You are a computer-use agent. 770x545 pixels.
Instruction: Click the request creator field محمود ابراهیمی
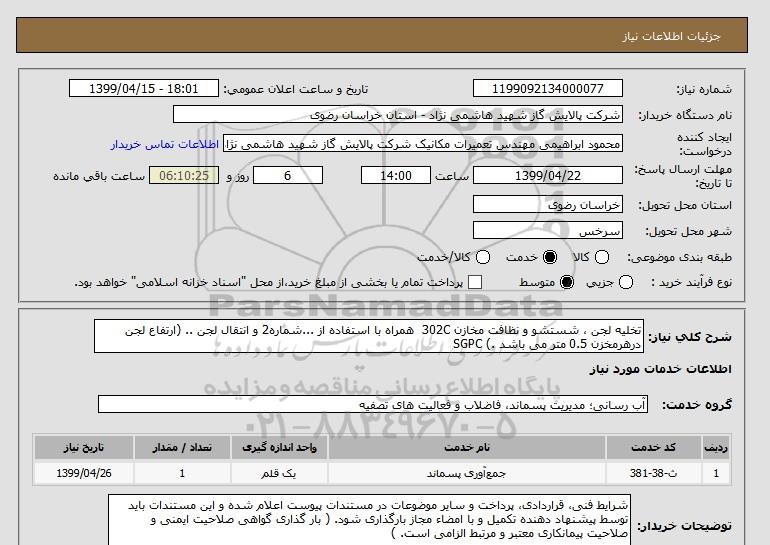(423, 143)
